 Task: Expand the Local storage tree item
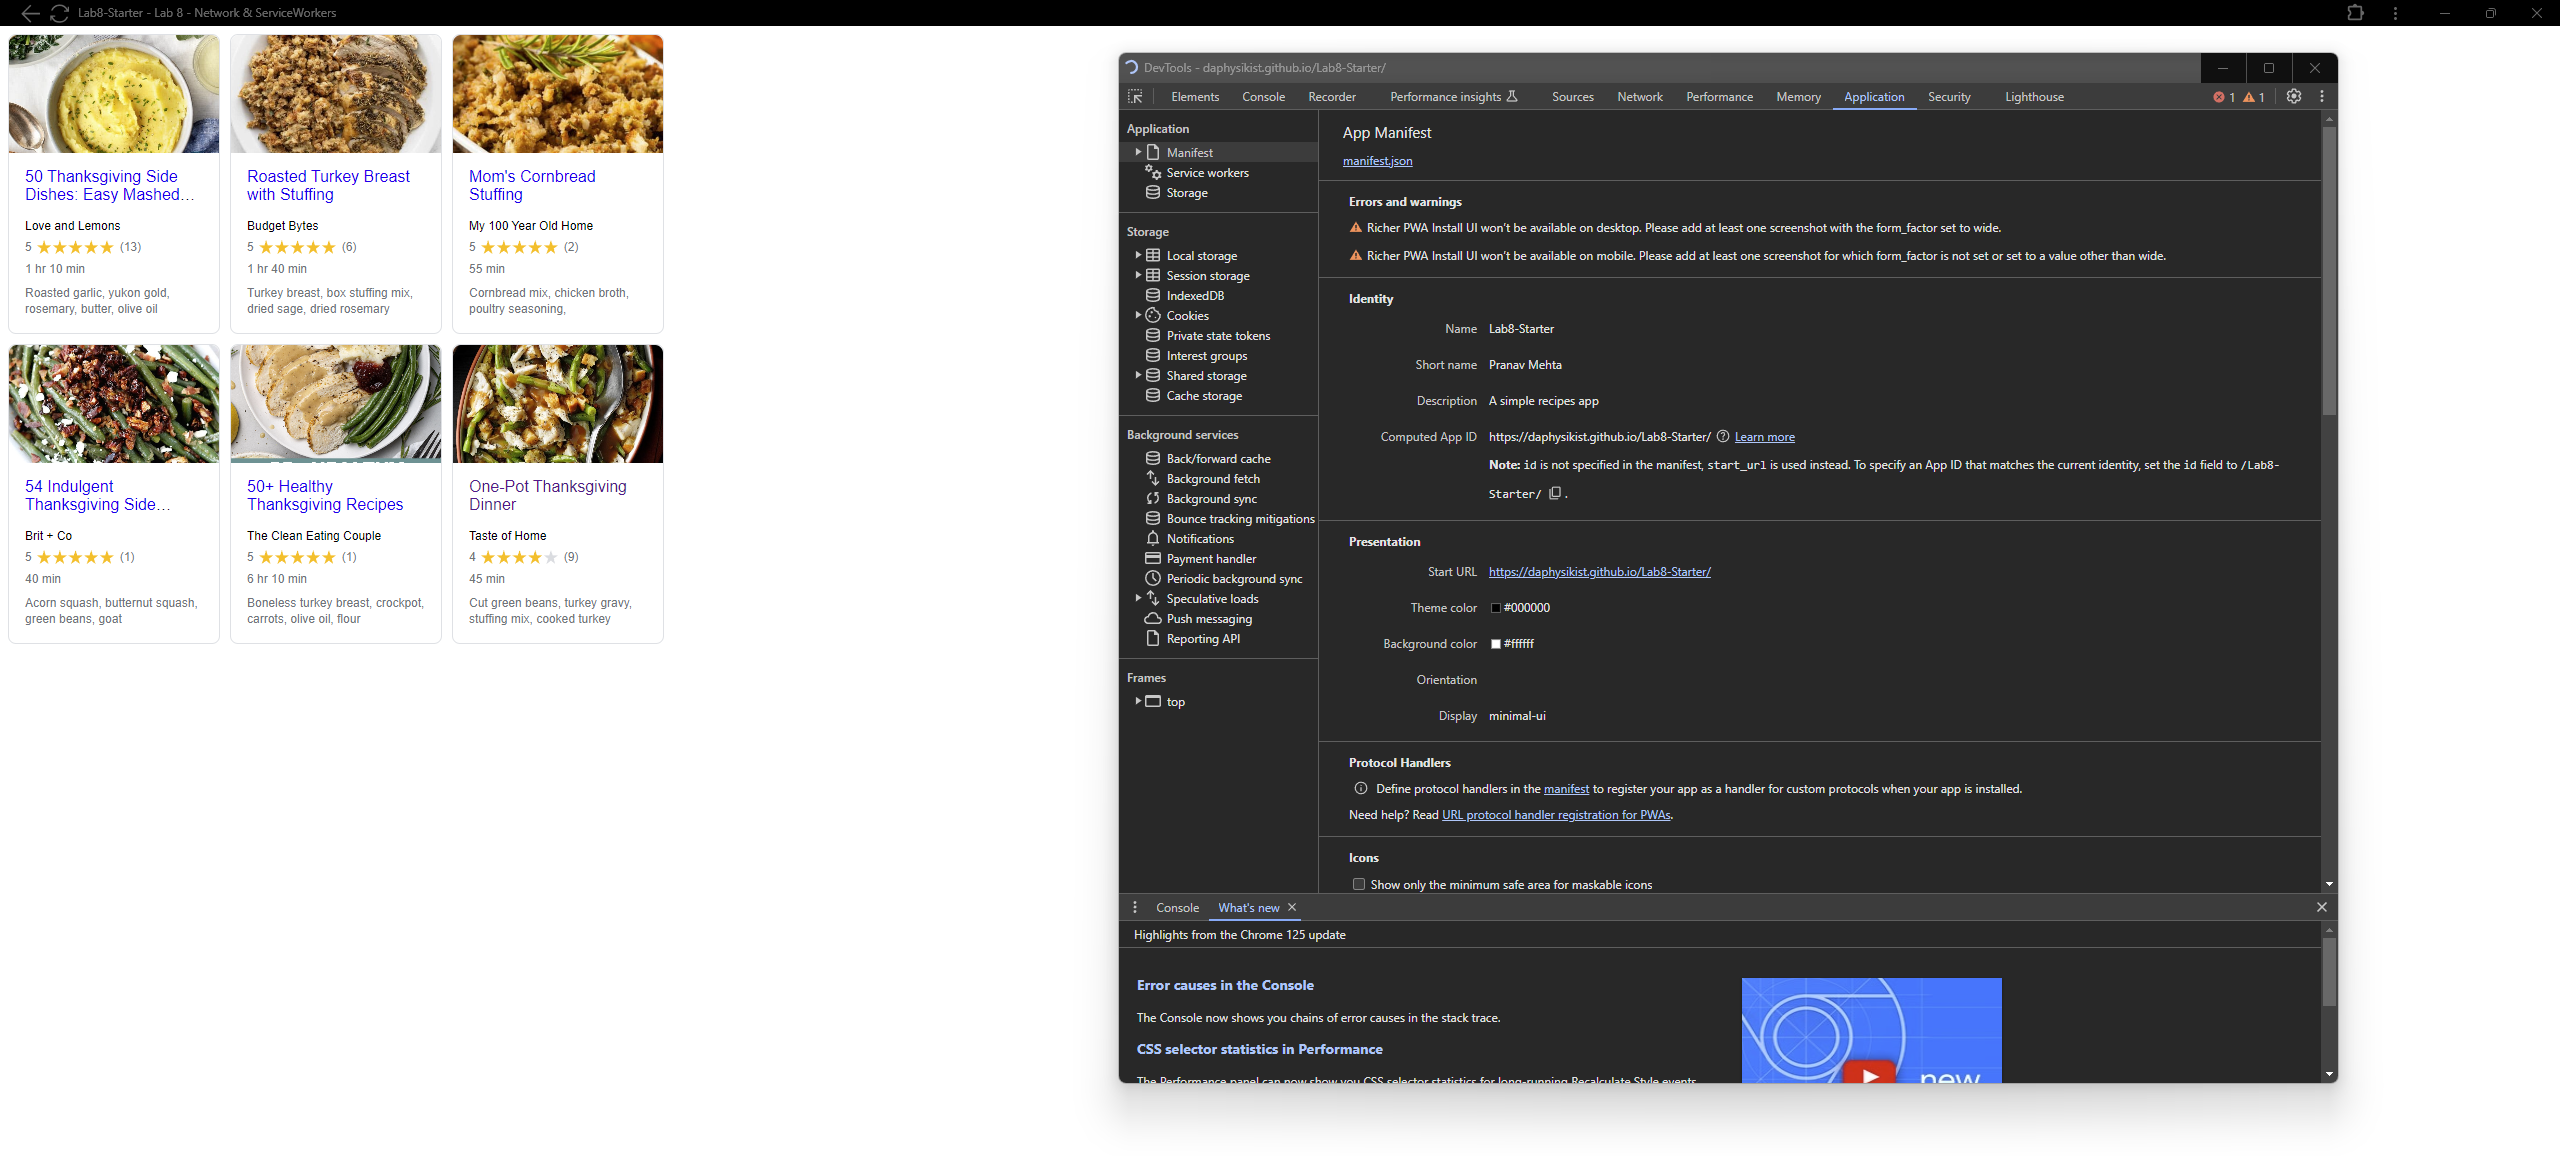(1138, 256)
